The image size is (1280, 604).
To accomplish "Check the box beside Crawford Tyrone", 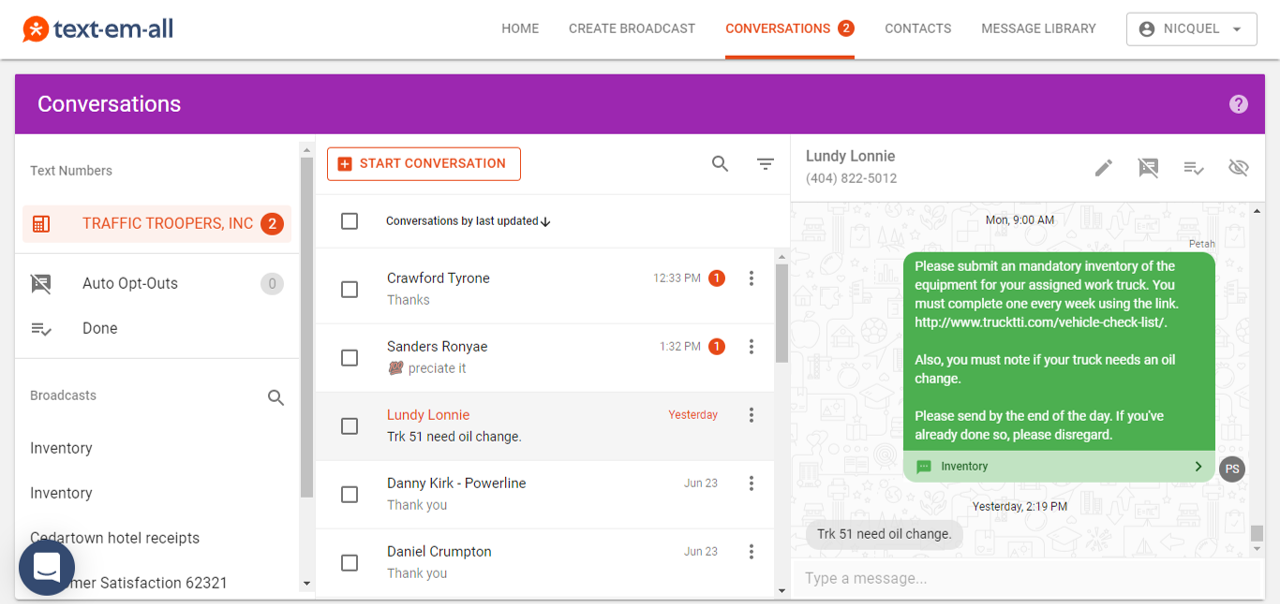I will click(x=349, y=289).
